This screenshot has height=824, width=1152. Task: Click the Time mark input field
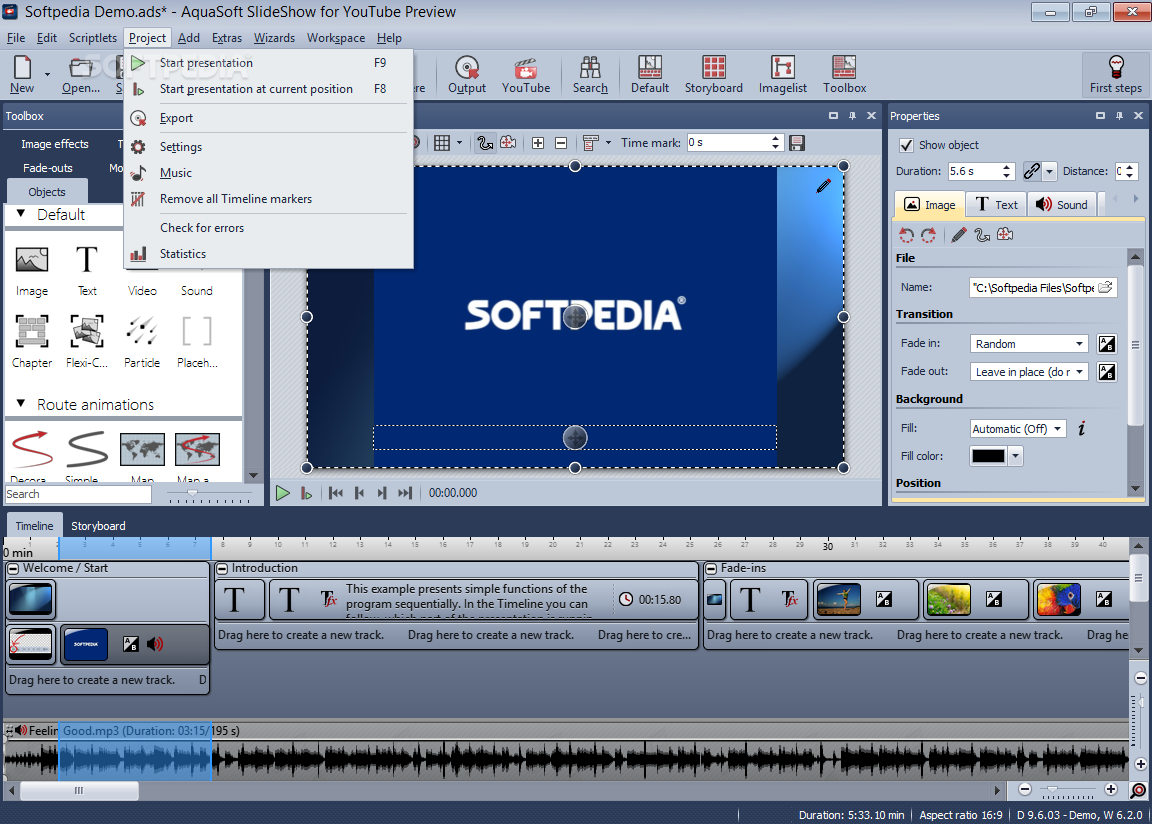tap(729, 142)
